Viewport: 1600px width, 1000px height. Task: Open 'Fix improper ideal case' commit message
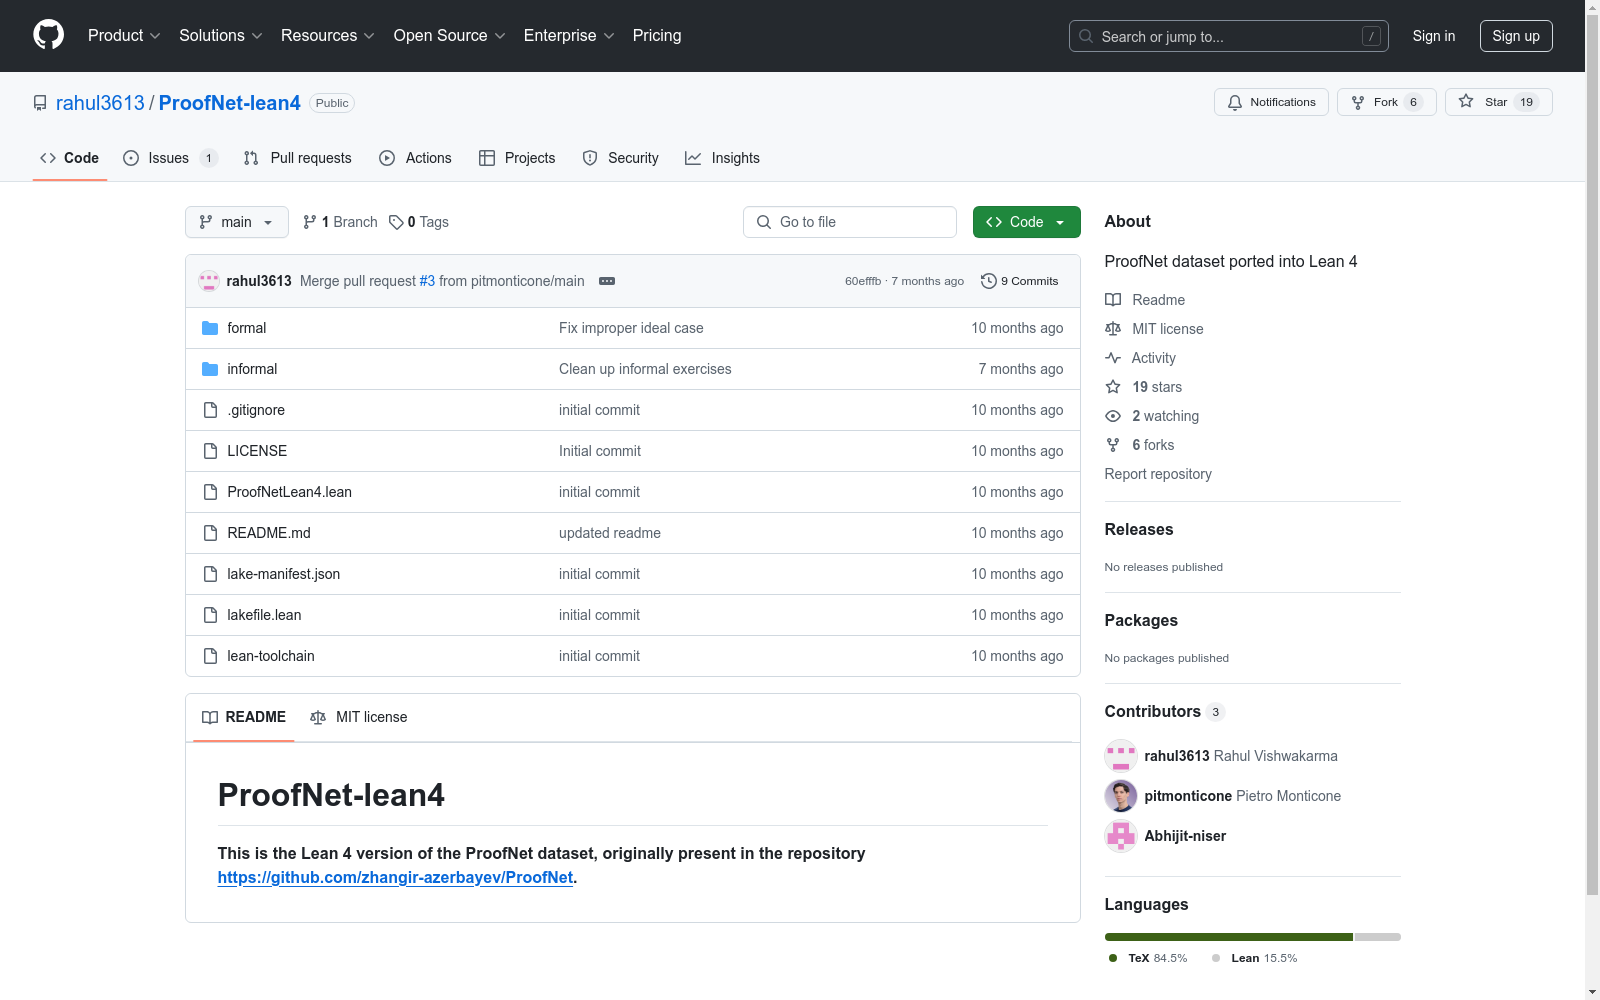[631, 328]
